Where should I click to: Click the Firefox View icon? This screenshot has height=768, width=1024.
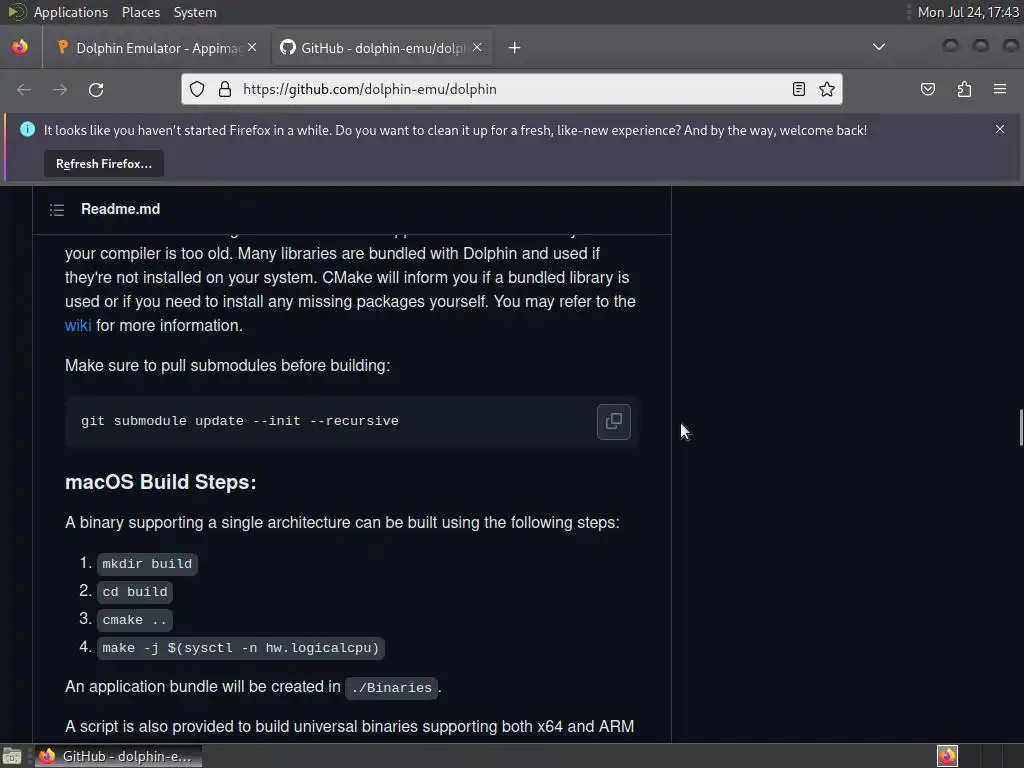20,47
